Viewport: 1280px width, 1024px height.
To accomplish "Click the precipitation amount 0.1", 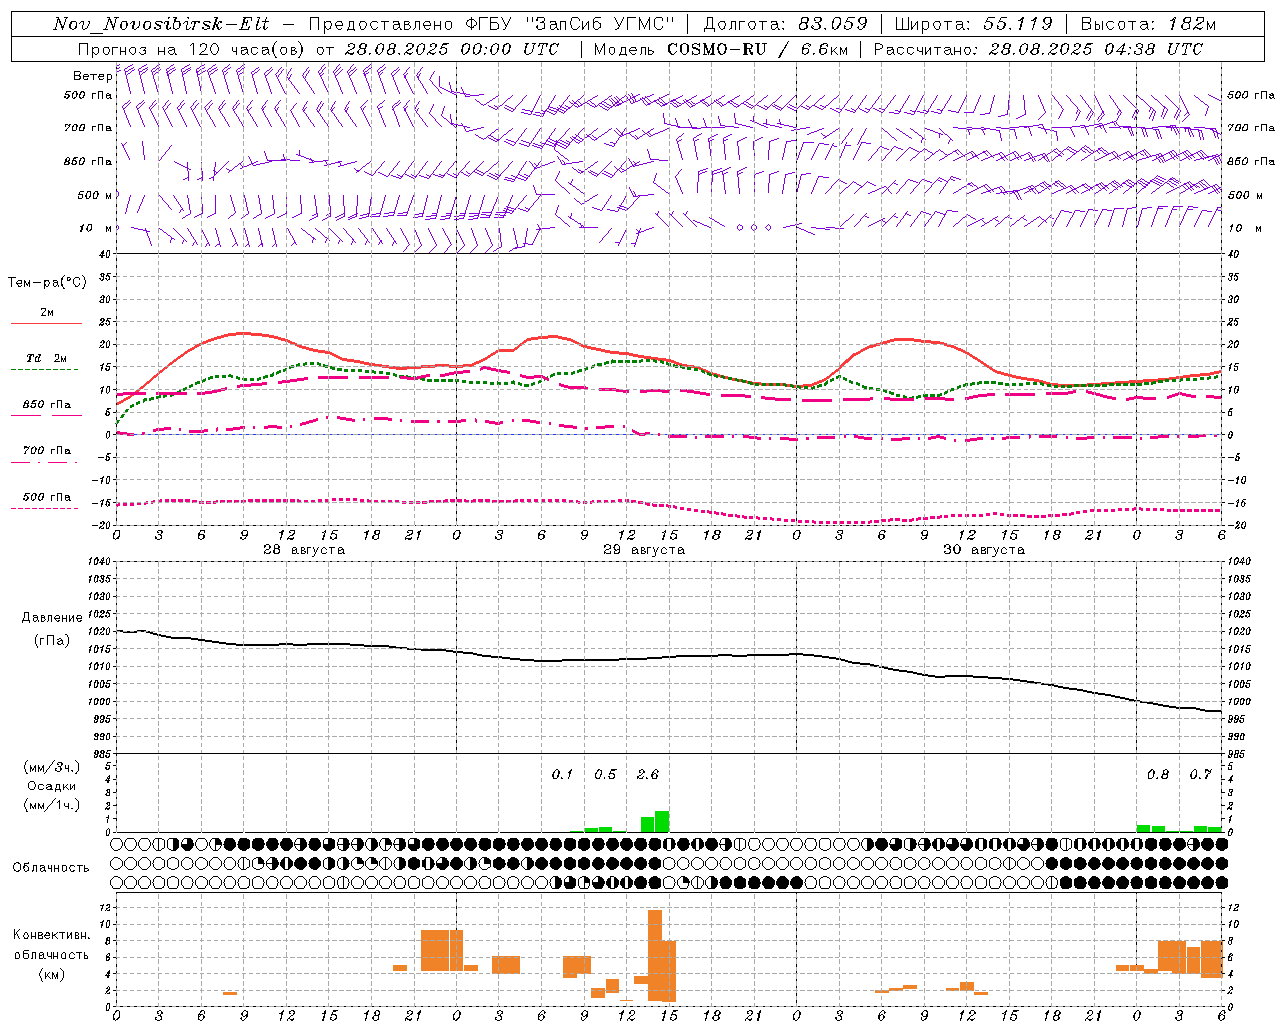I will (x=562, y=775).
